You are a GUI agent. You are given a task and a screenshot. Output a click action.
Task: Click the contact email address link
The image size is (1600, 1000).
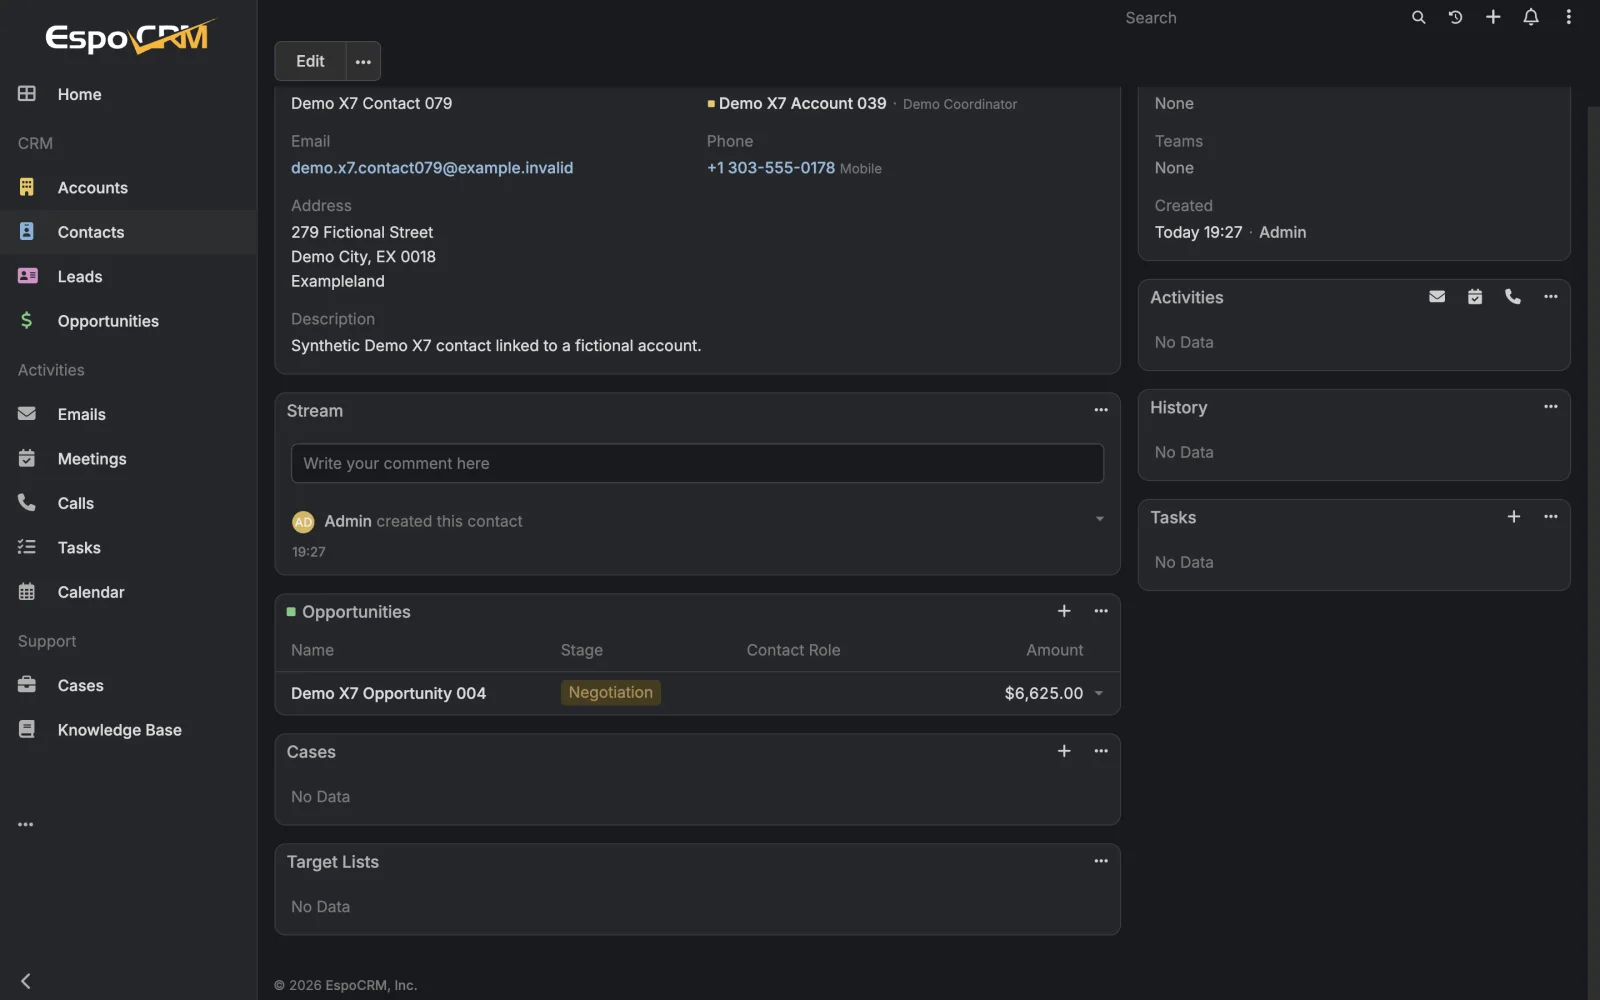[x=432, y=168]
